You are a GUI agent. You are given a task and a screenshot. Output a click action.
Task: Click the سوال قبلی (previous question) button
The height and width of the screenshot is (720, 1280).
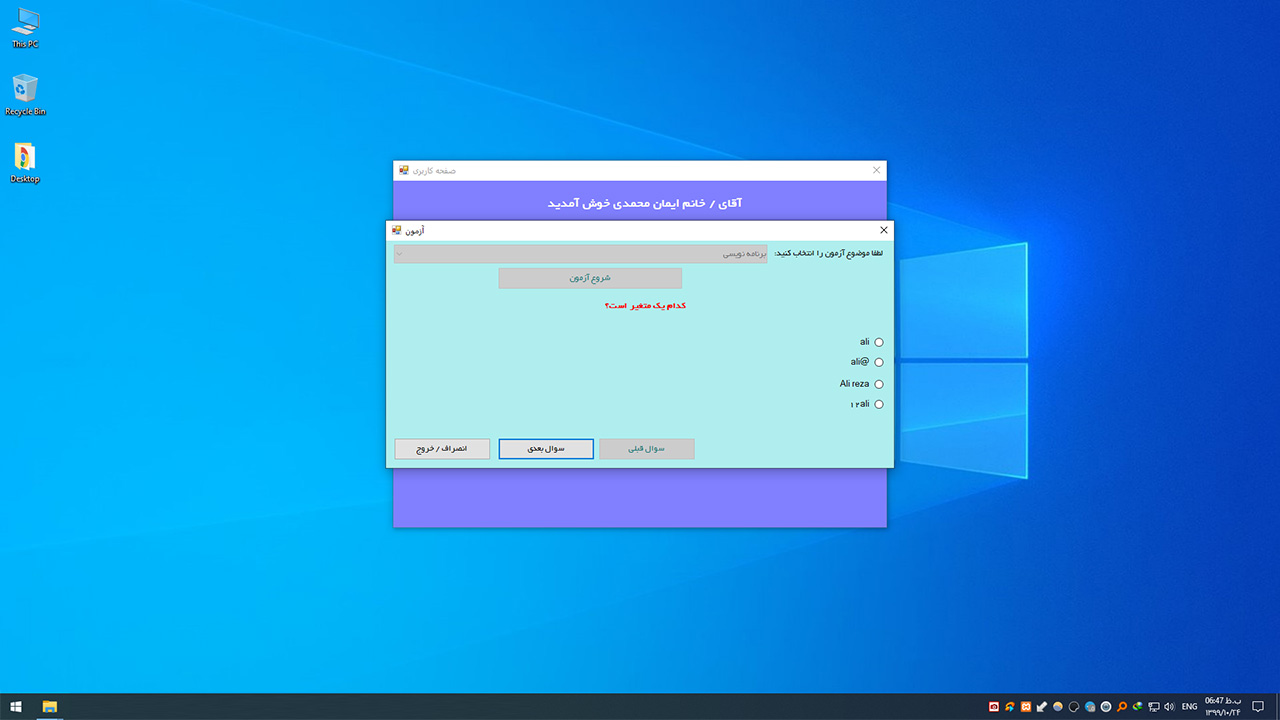coord(646,449)
